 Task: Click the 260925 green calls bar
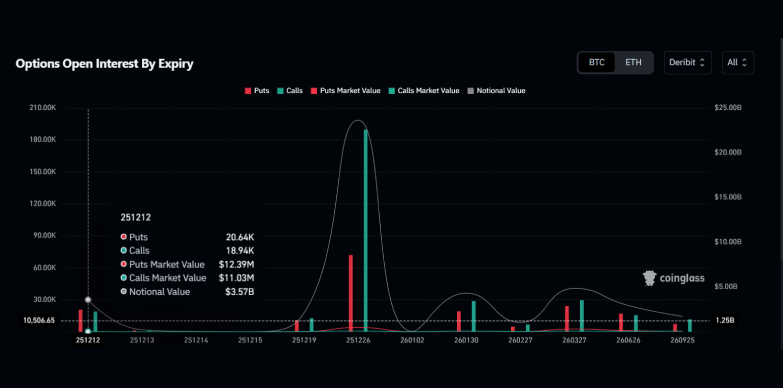[x=690, y=326]
